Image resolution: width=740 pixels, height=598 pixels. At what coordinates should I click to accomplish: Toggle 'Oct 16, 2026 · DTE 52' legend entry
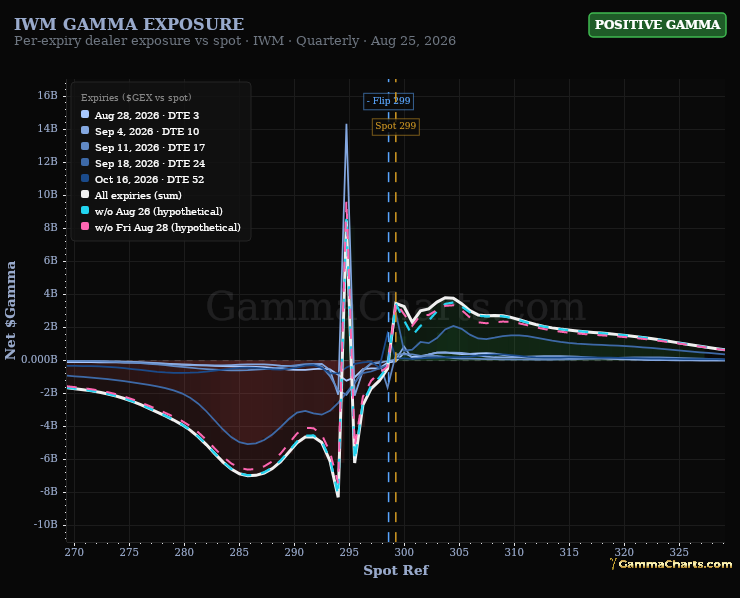coord(143,179)
